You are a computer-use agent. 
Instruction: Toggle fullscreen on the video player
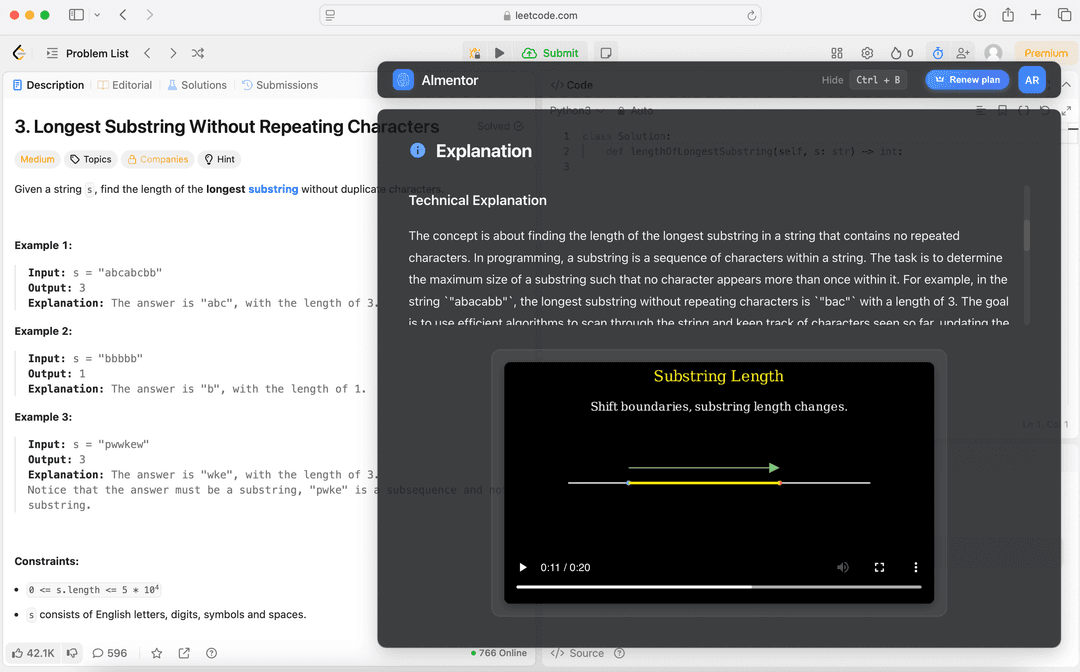click(879, 567)
